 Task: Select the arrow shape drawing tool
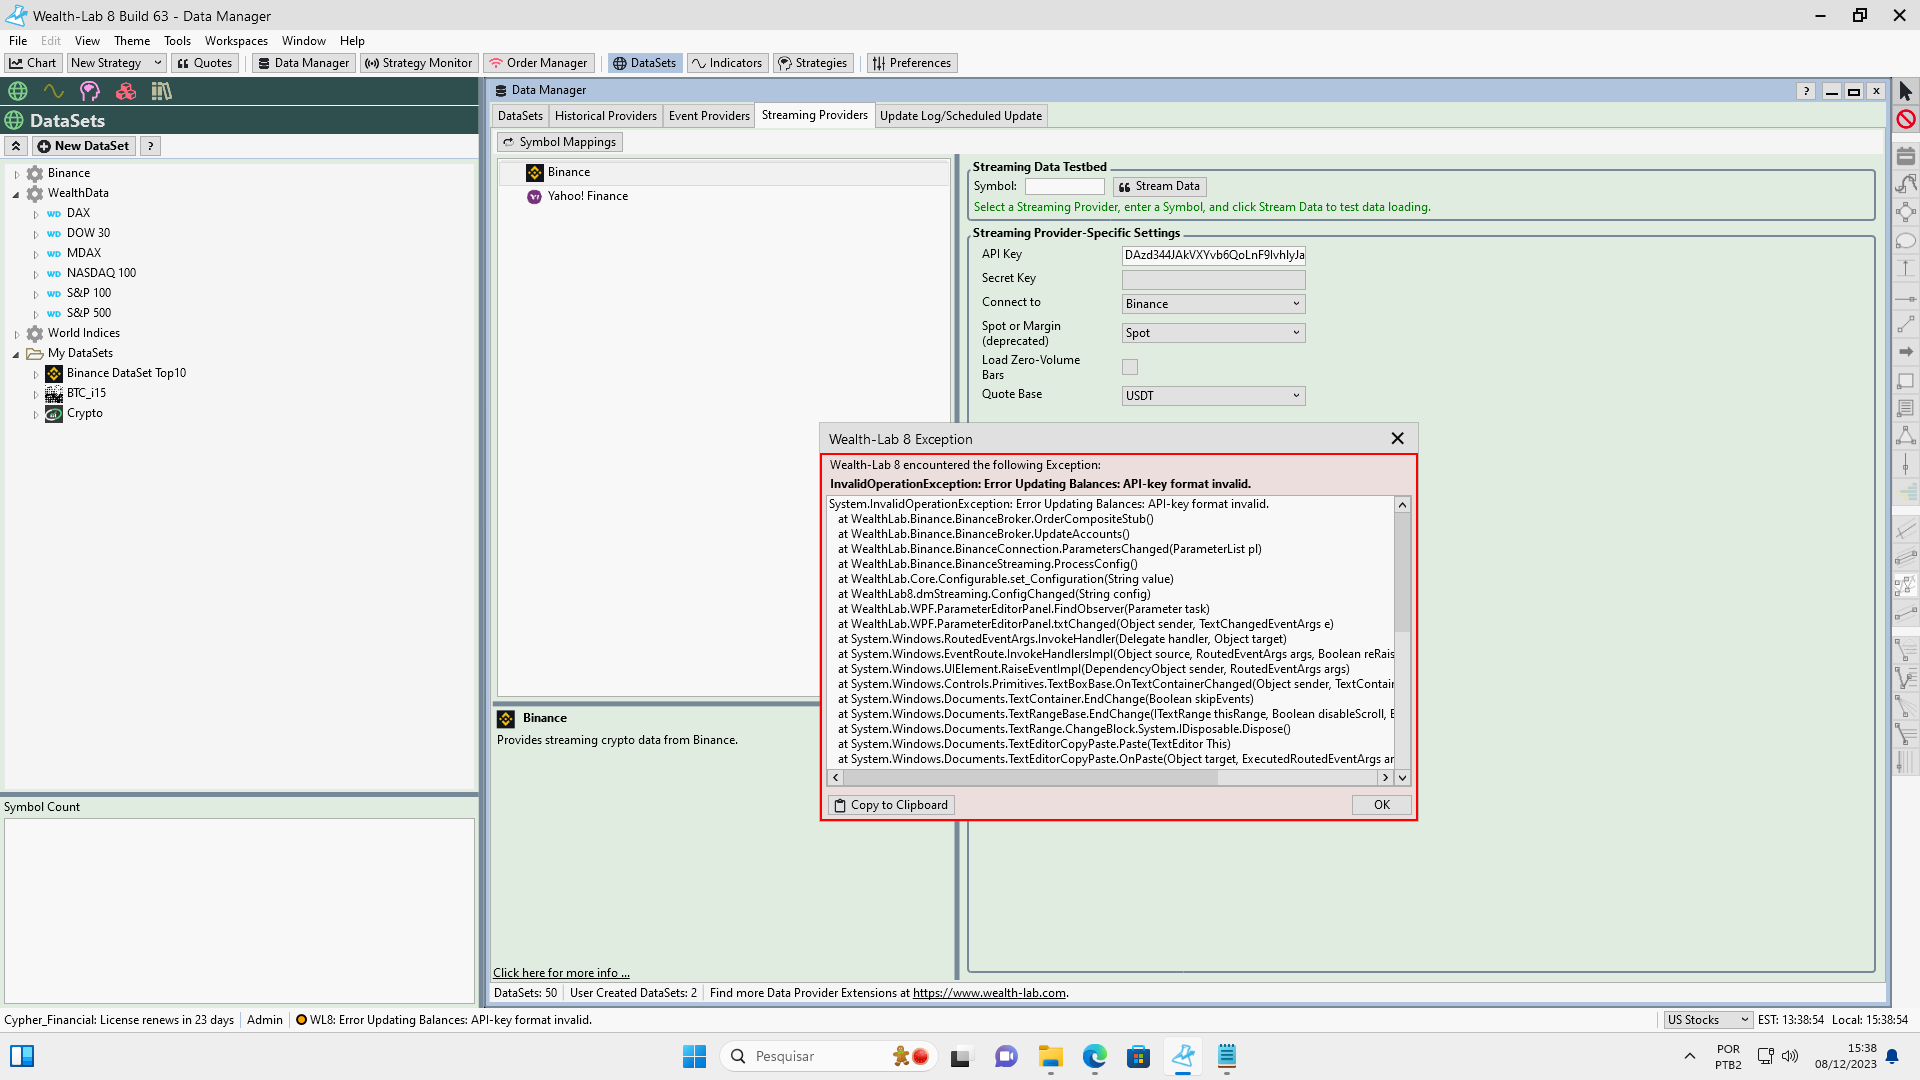(x=1906, y=352)
